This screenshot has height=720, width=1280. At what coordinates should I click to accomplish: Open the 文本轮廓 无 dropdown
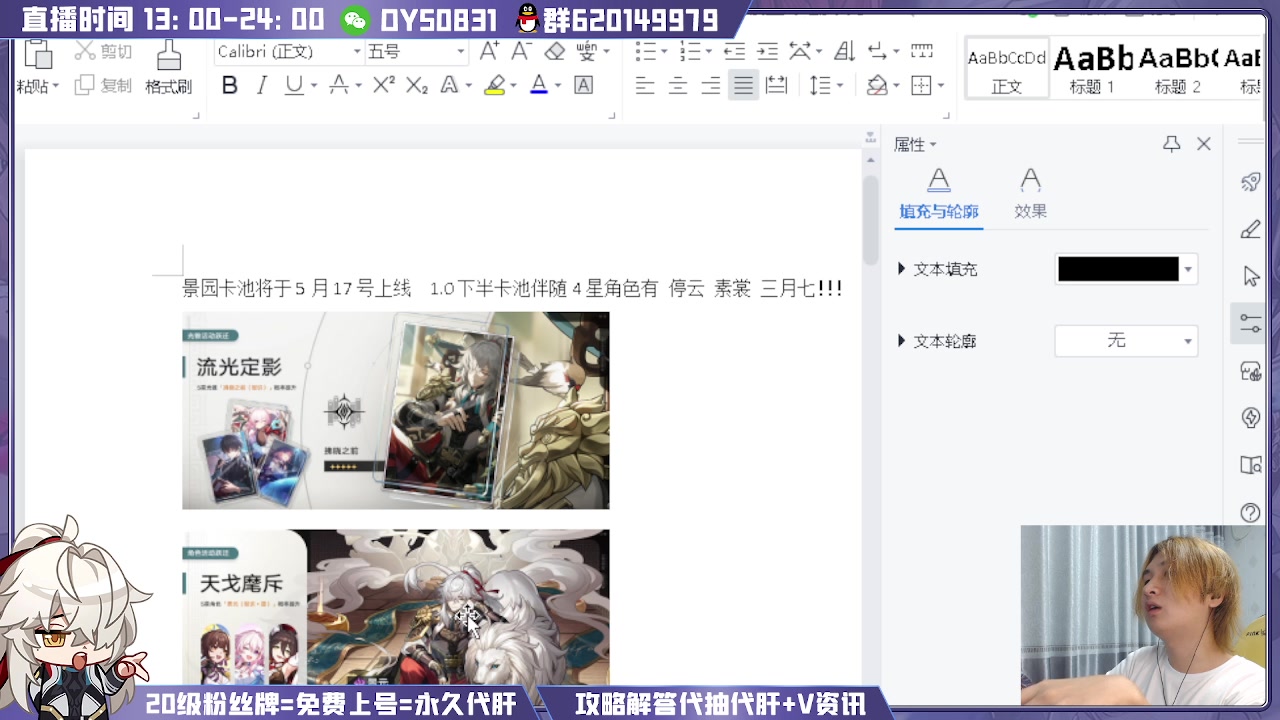(x=1126, y=341)
